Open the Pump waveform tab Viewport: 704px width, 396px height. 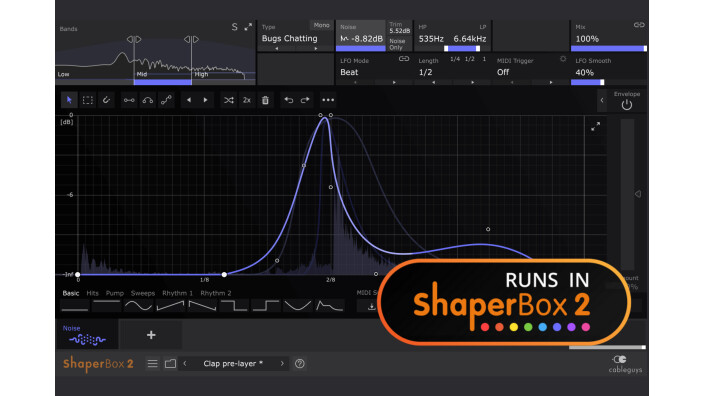click(115, 293)
